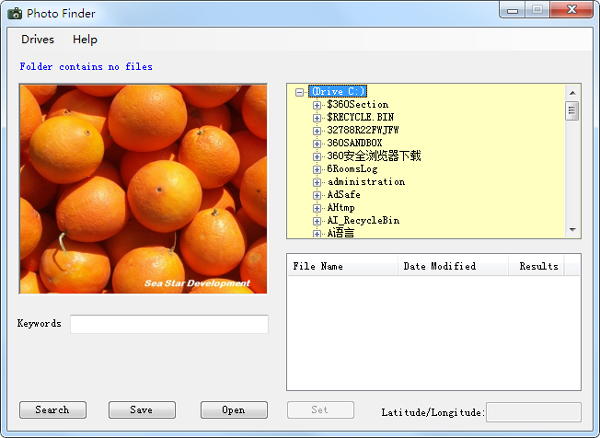Expand the $360Section folder
600x438 pixels.
point(317,105)
